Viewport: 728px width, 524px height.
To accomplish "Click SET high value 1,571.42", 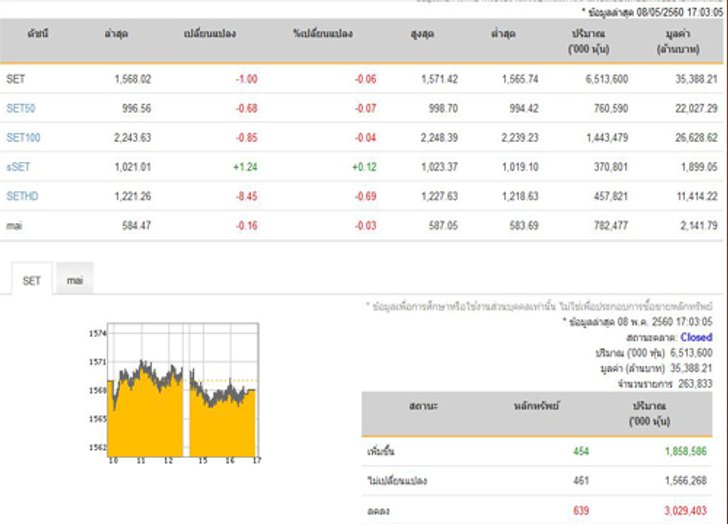I will click(439, 79).
